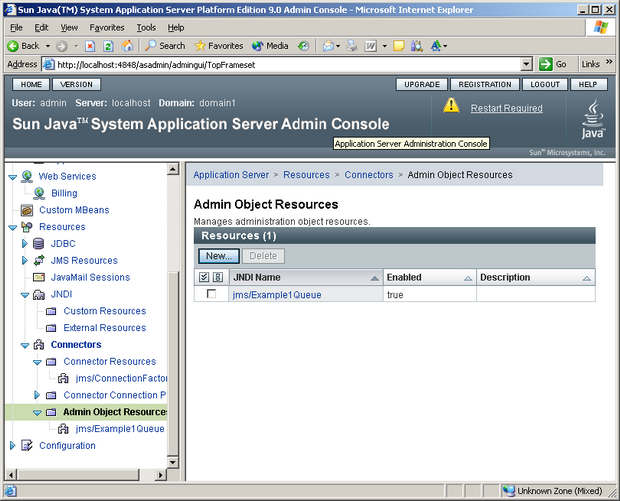Click the JNDI node icon
Viewport: 620px width, 501px height.
[39, 295]
